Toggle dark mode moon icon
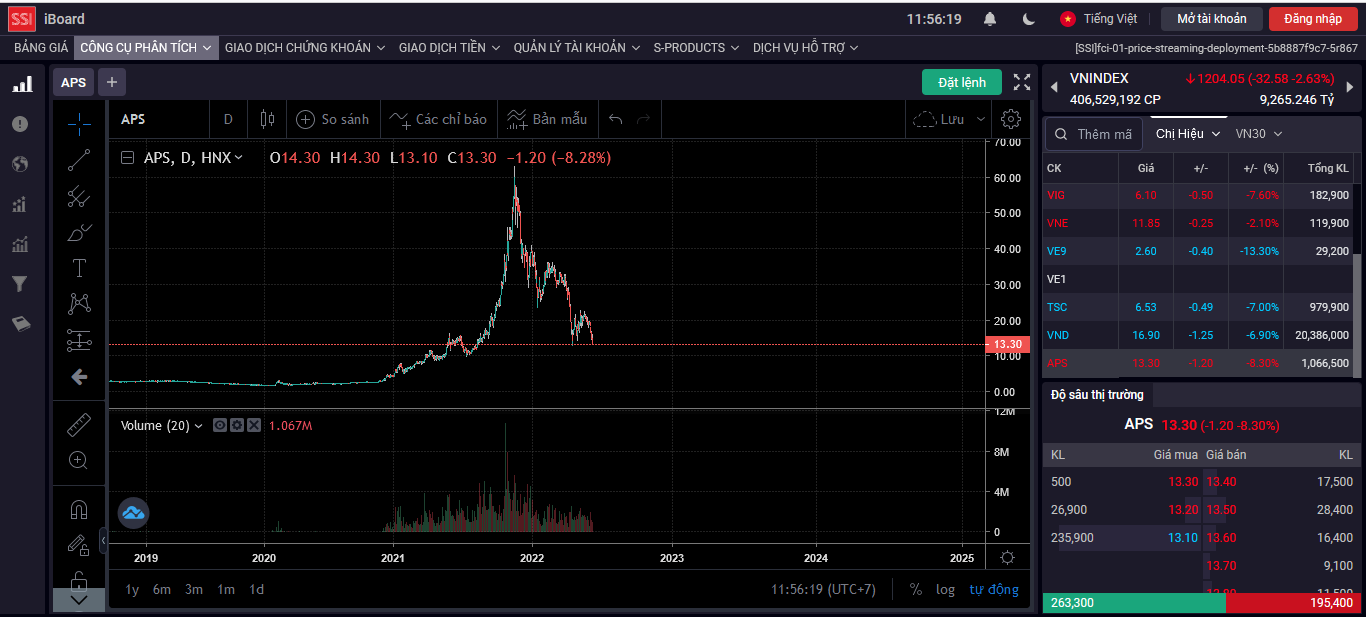The height and width of the screenshot is (617, 1366). [x=1029, y=19]
